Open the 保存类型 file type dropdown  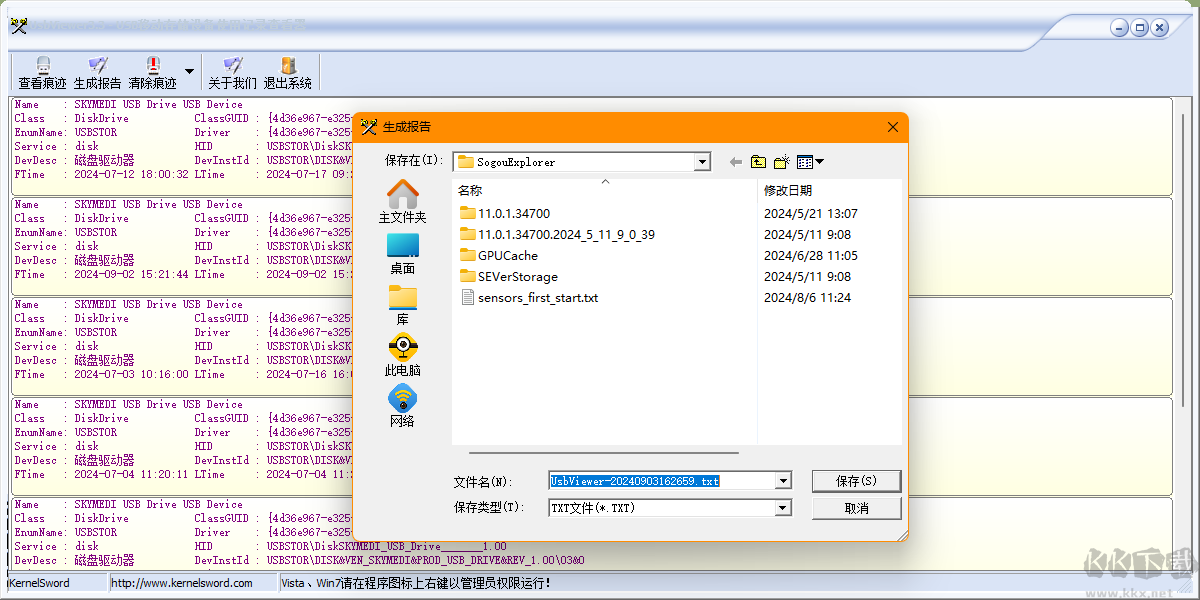(782, 507)
